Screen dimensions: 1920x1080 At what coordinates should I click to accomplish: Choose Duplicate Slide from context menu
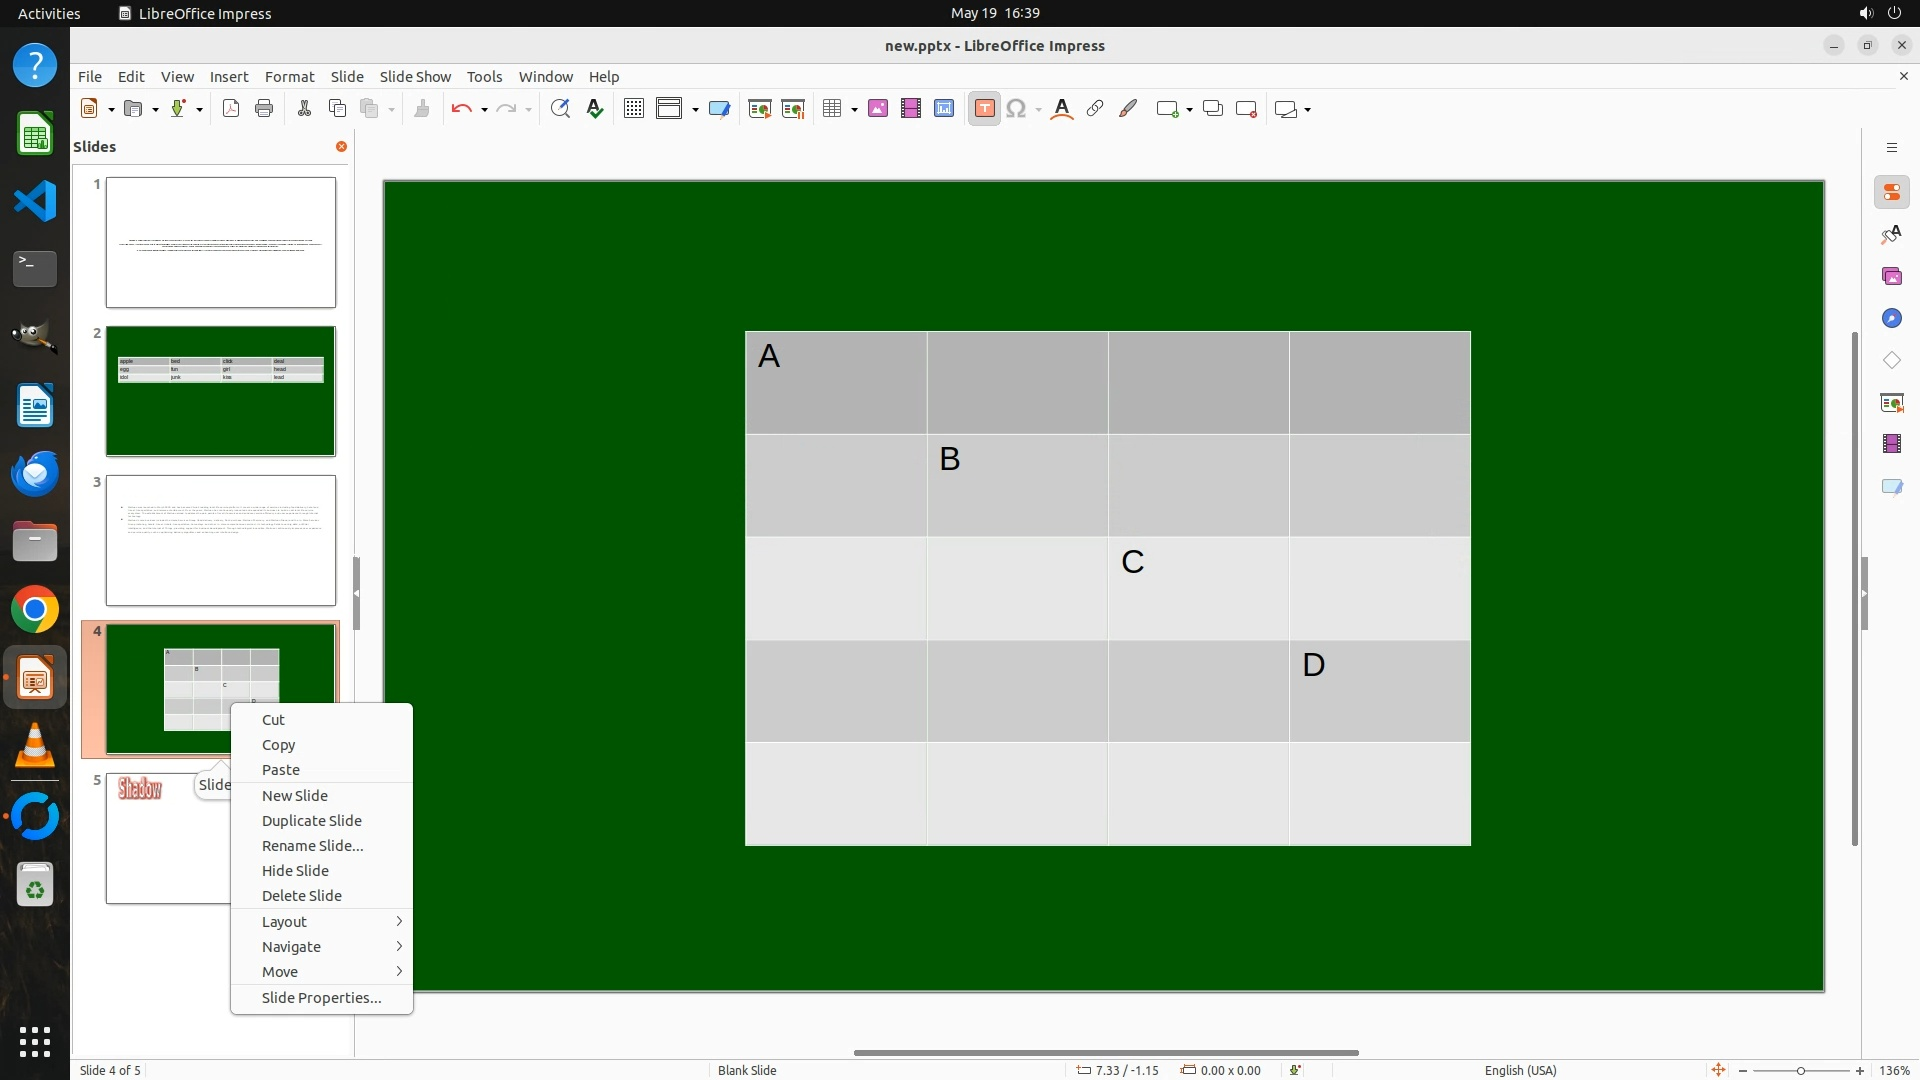point(311,820)
